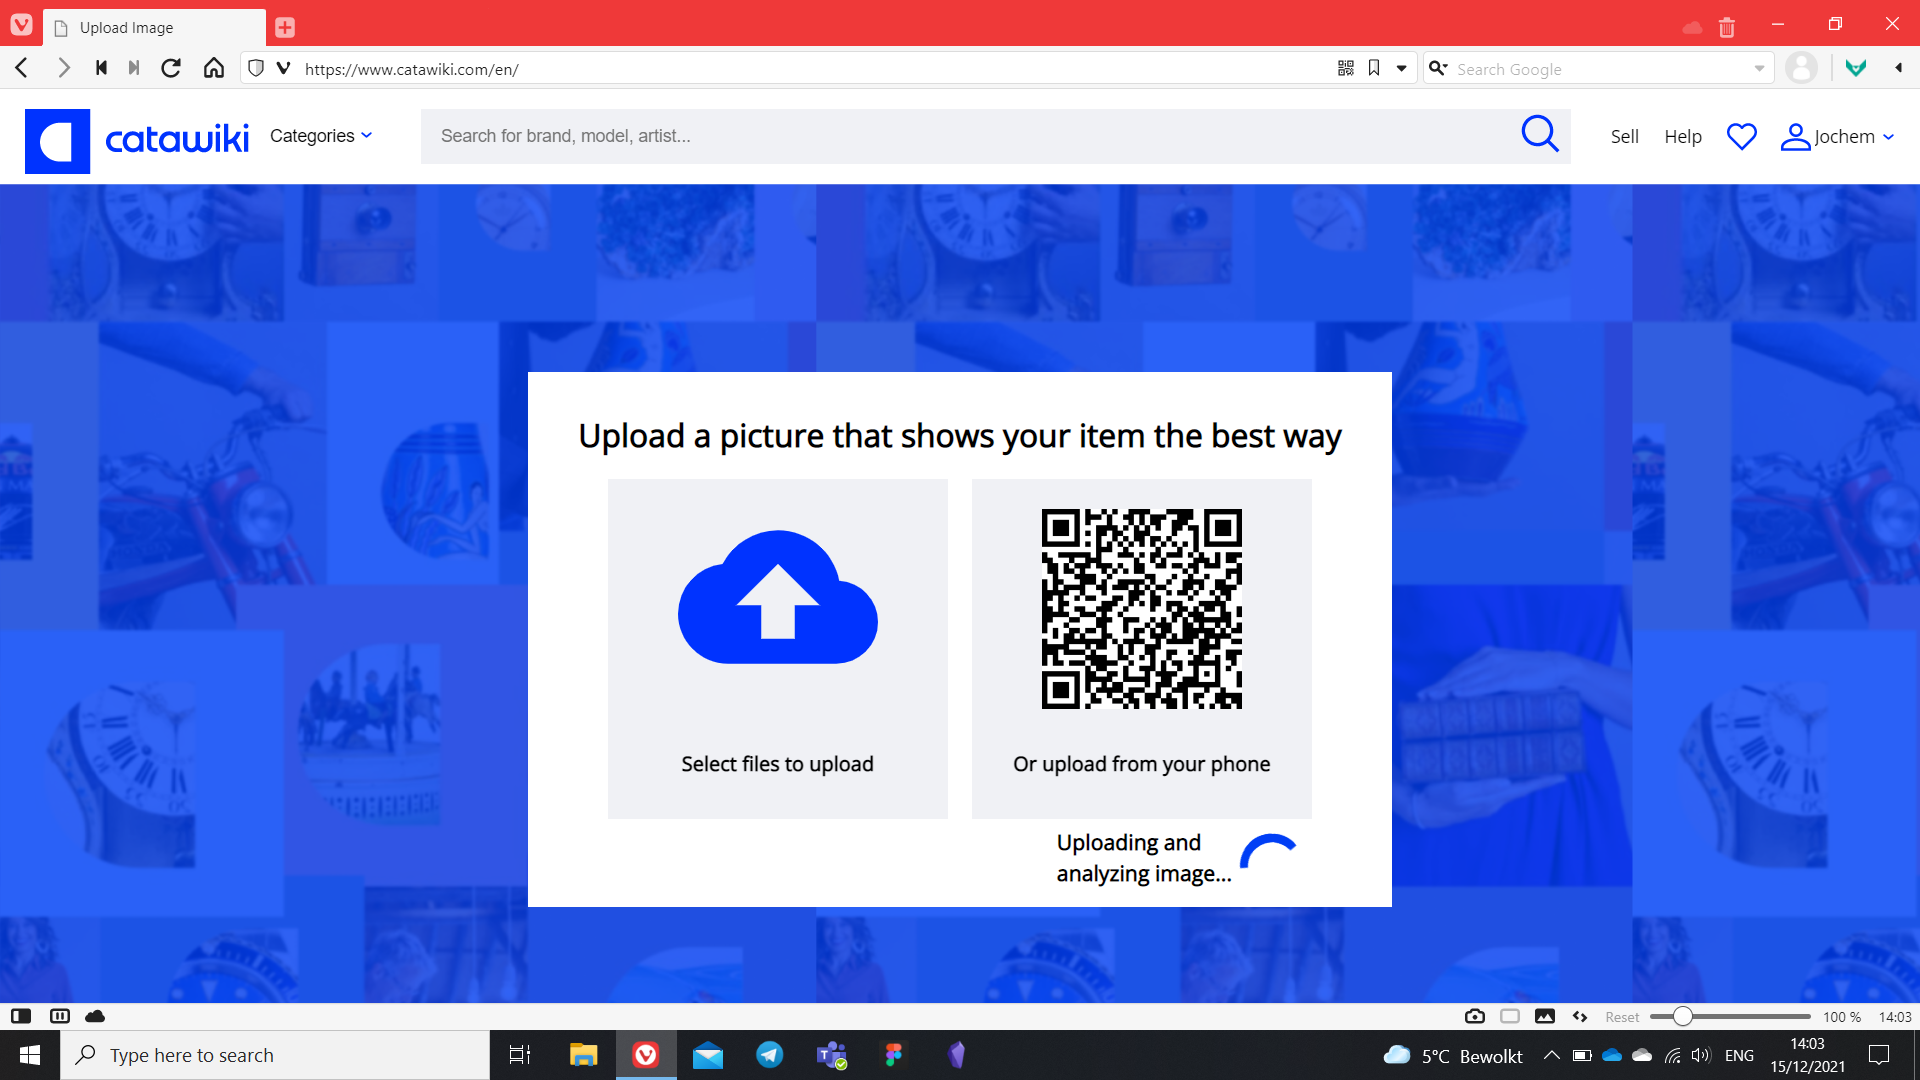Adjust the page zoom slider

[1730, 1016]
